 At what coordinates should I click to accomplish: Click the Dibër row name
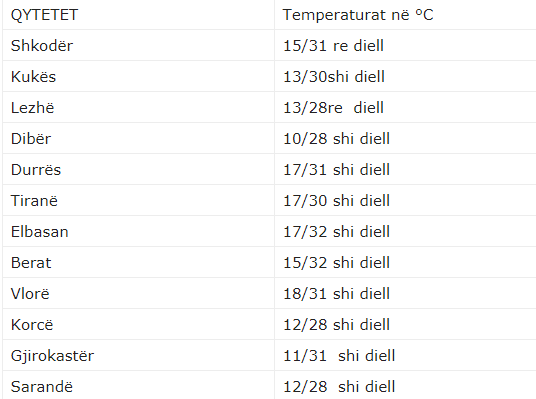click(x=31, y=139)
